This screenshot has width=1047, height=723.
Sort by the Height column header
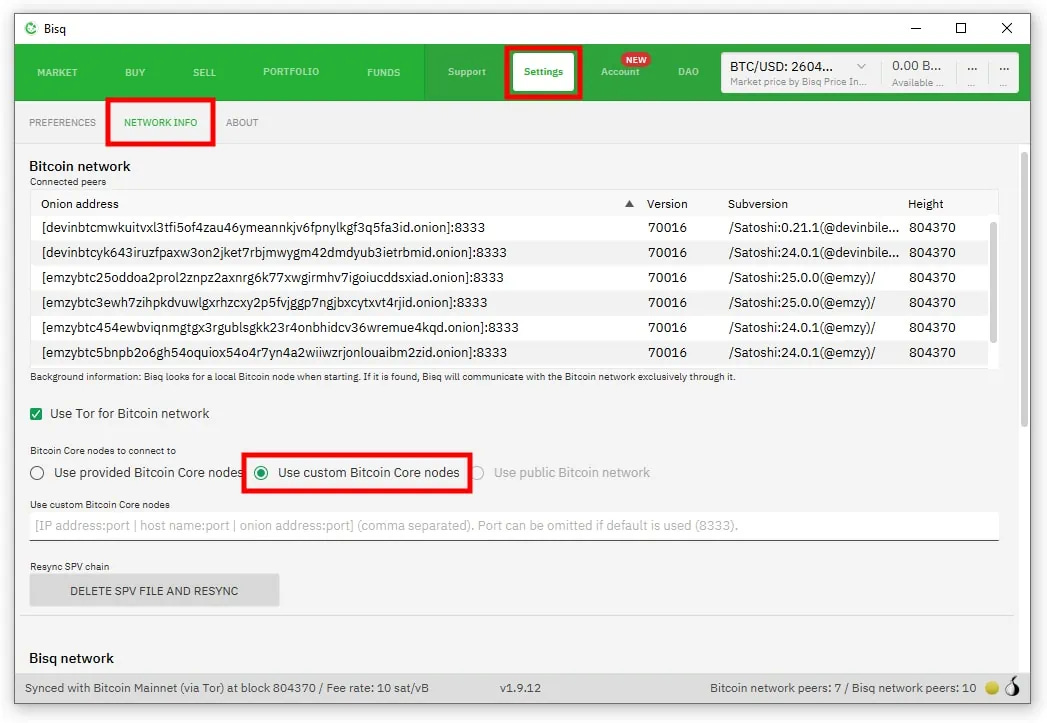pyautogui.click(x=925, y=204)
